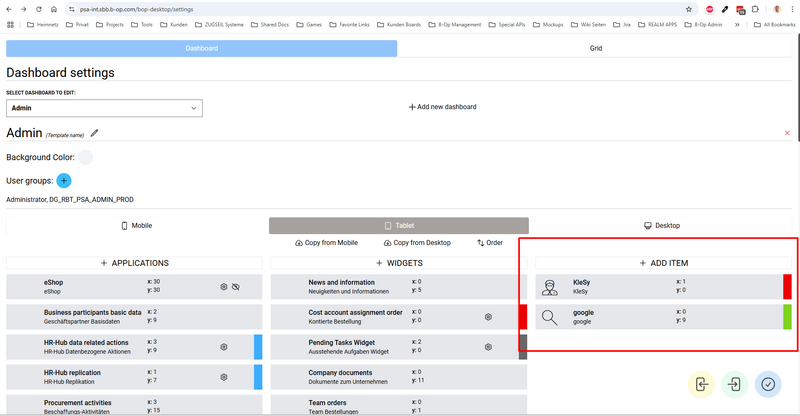Delete the dashboard with red X
The width and height of the screenshot is (800, 416).
pos(787,133)
